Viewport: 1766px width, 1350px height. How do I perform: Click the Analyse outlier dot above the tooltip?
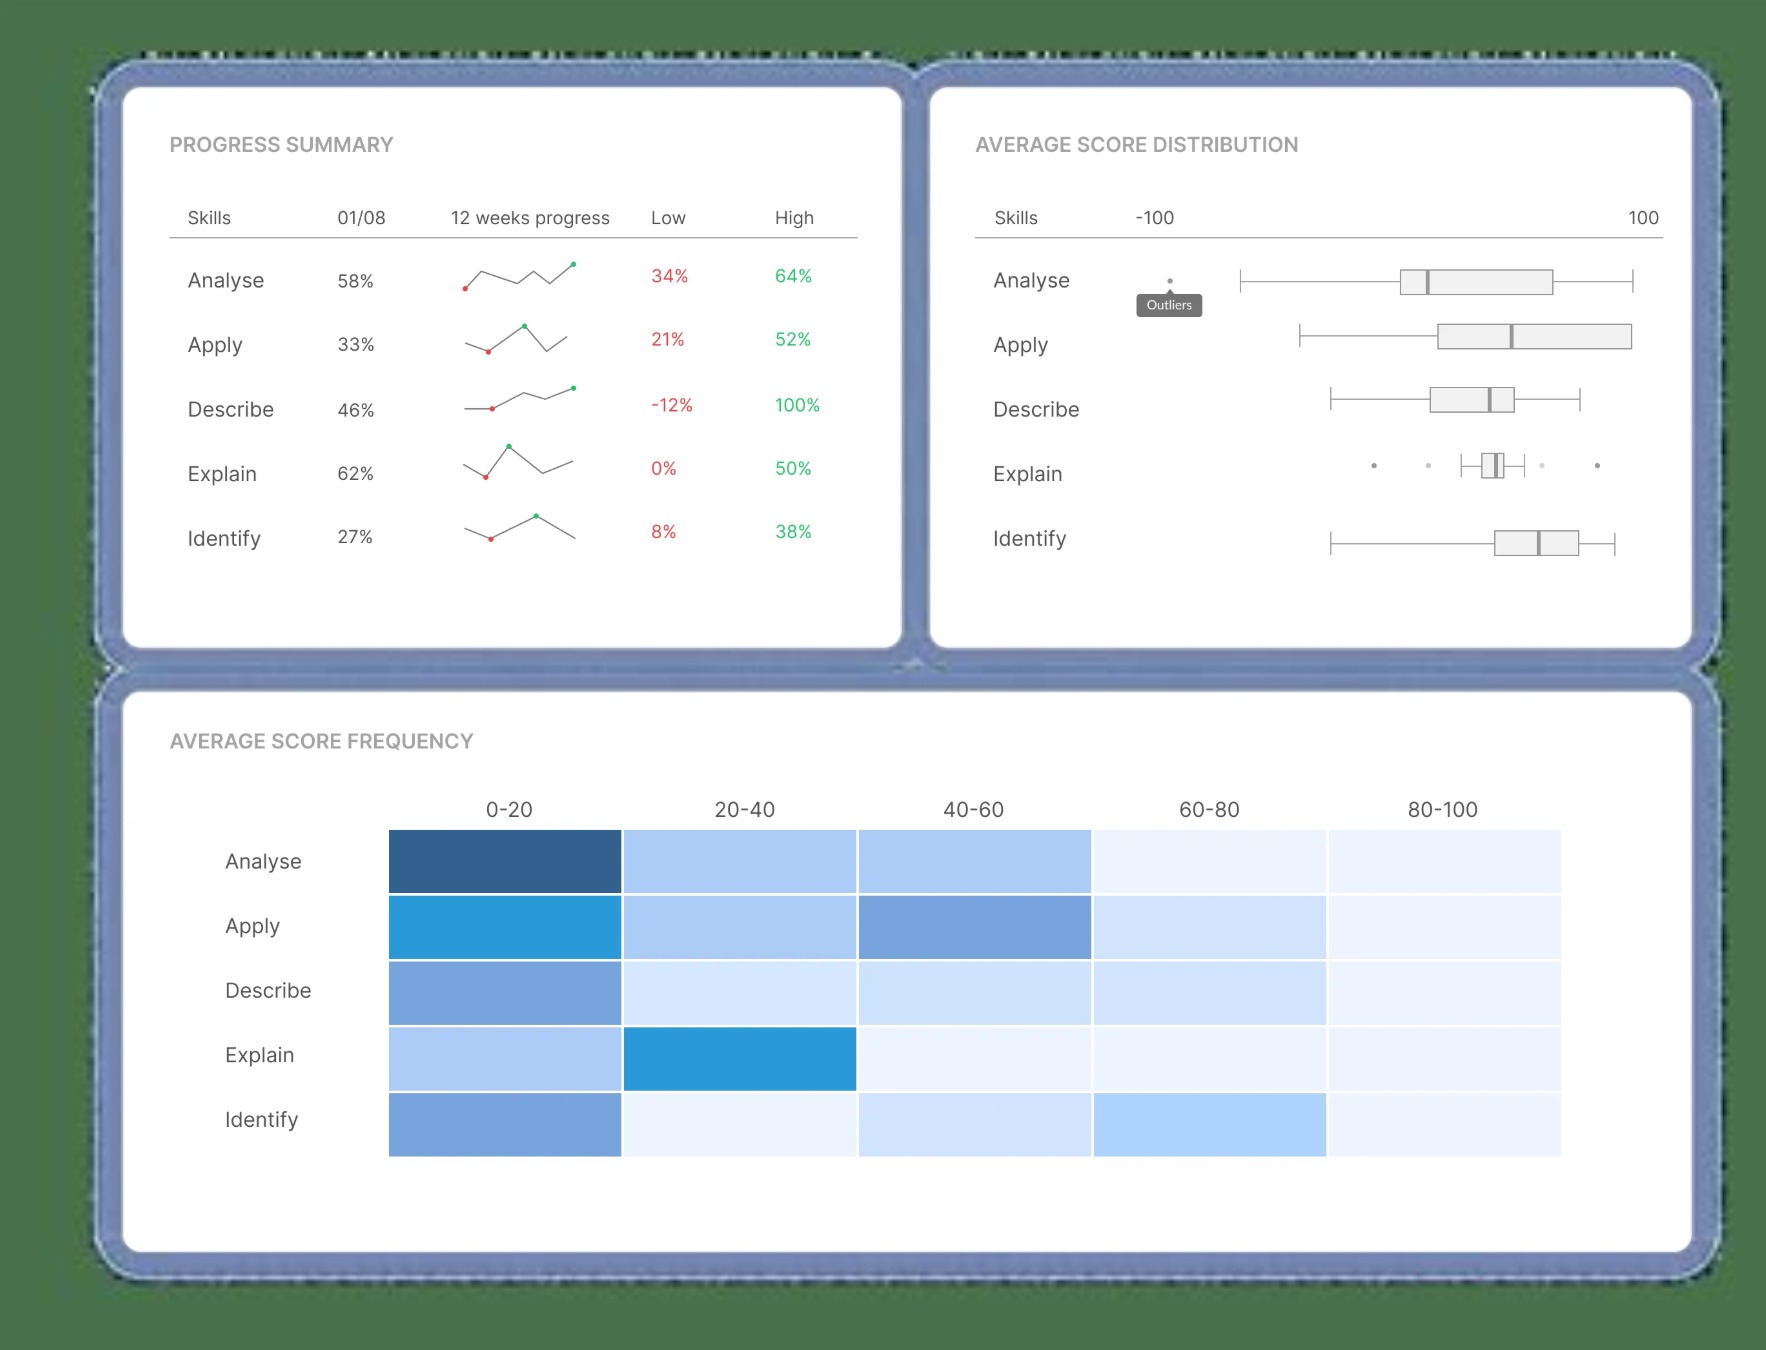(1170, 281)
